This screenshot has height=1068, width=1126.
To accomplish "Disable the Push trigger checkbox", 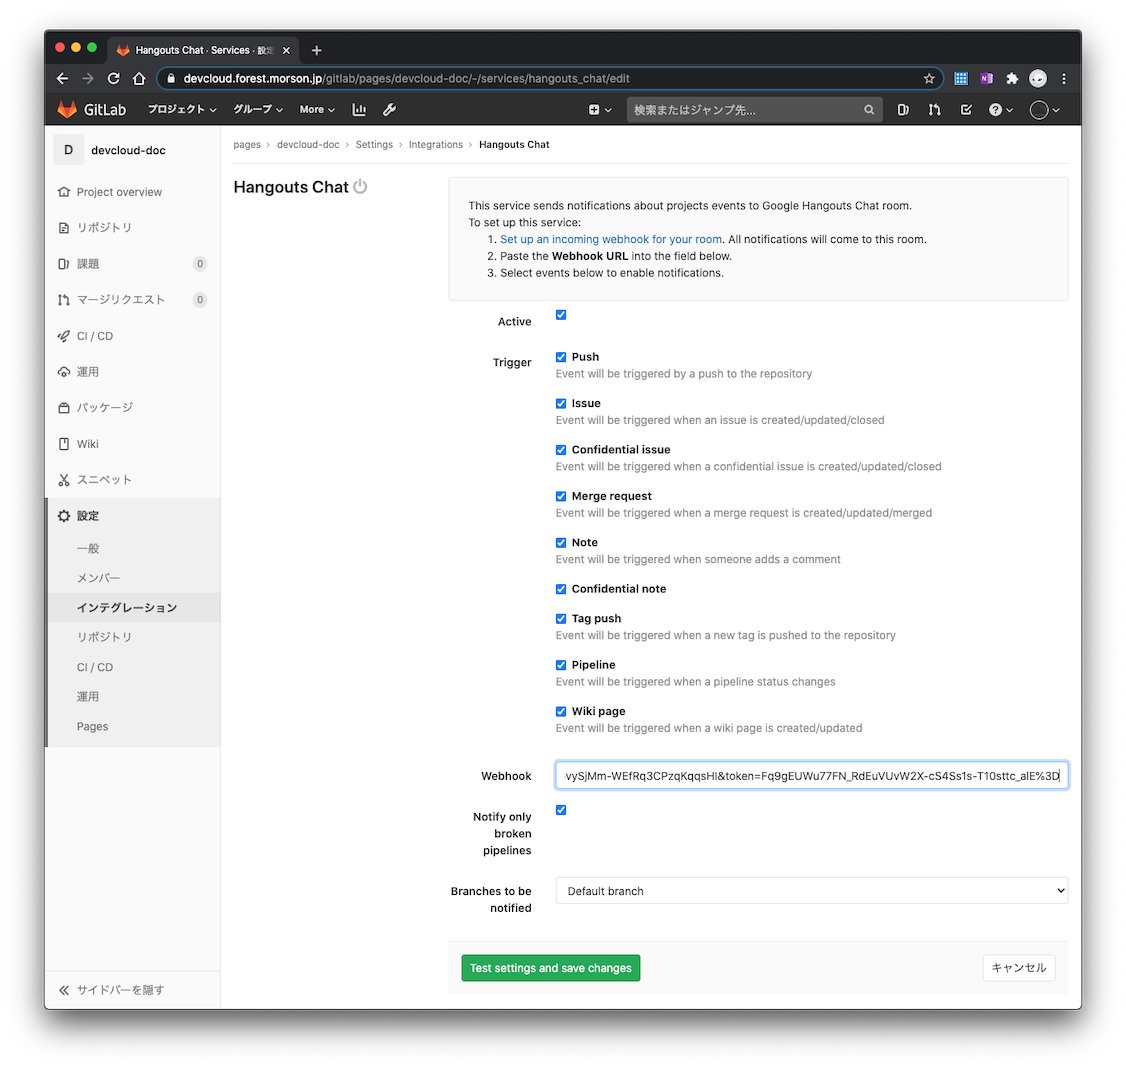I will pyautogui.click(x=561, y=357).
